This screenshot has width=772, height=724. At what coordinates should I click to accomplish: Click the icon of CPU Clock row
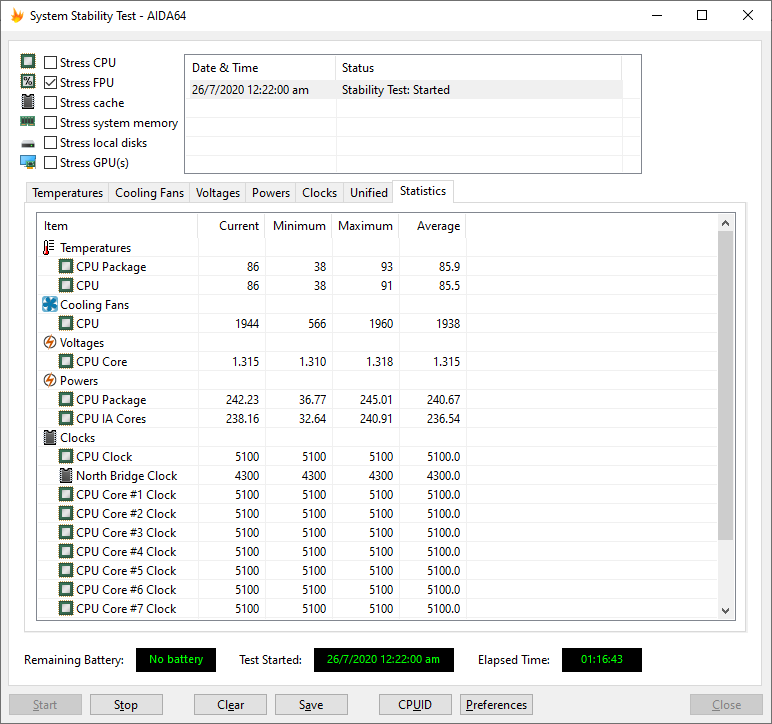[65, 456]
